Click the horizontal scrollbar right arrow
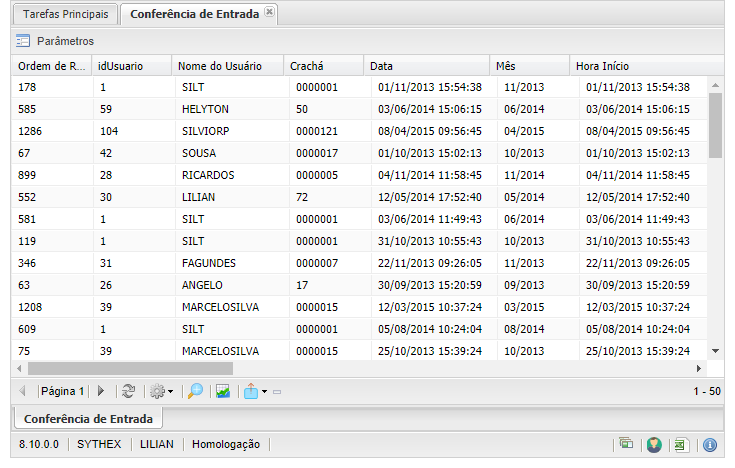 (x=698, y=369)
